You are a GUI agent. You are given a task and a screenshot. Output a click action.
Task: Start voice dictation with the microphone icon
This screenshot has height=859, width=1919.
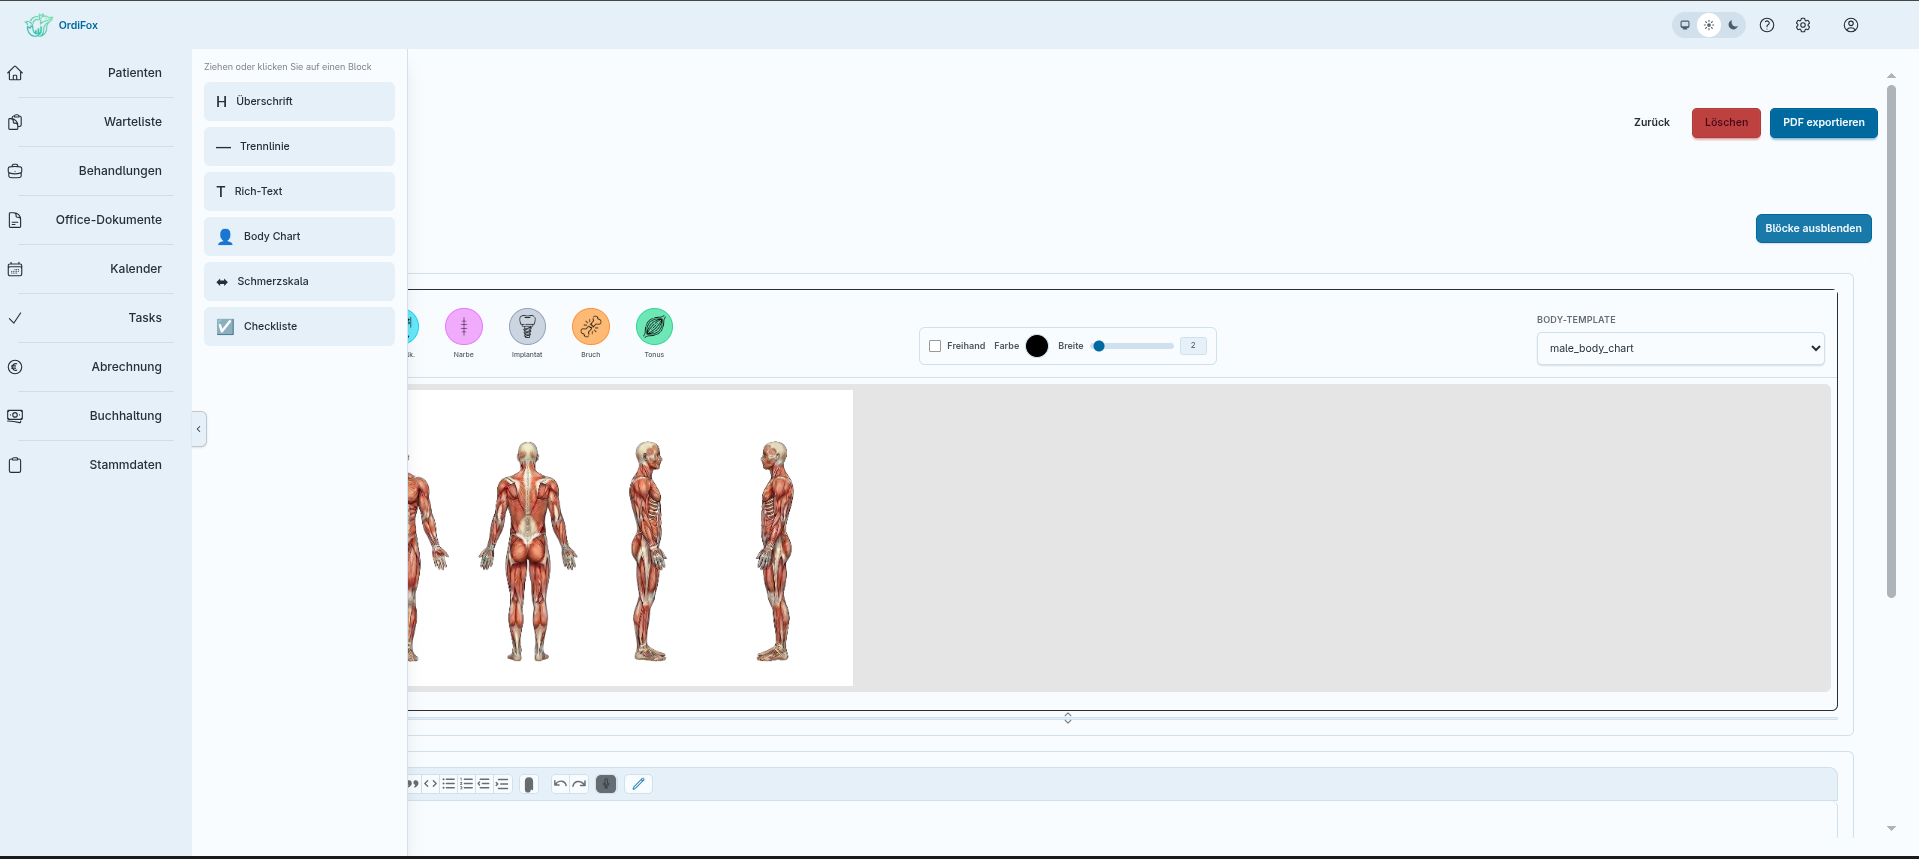click(606, 784)
